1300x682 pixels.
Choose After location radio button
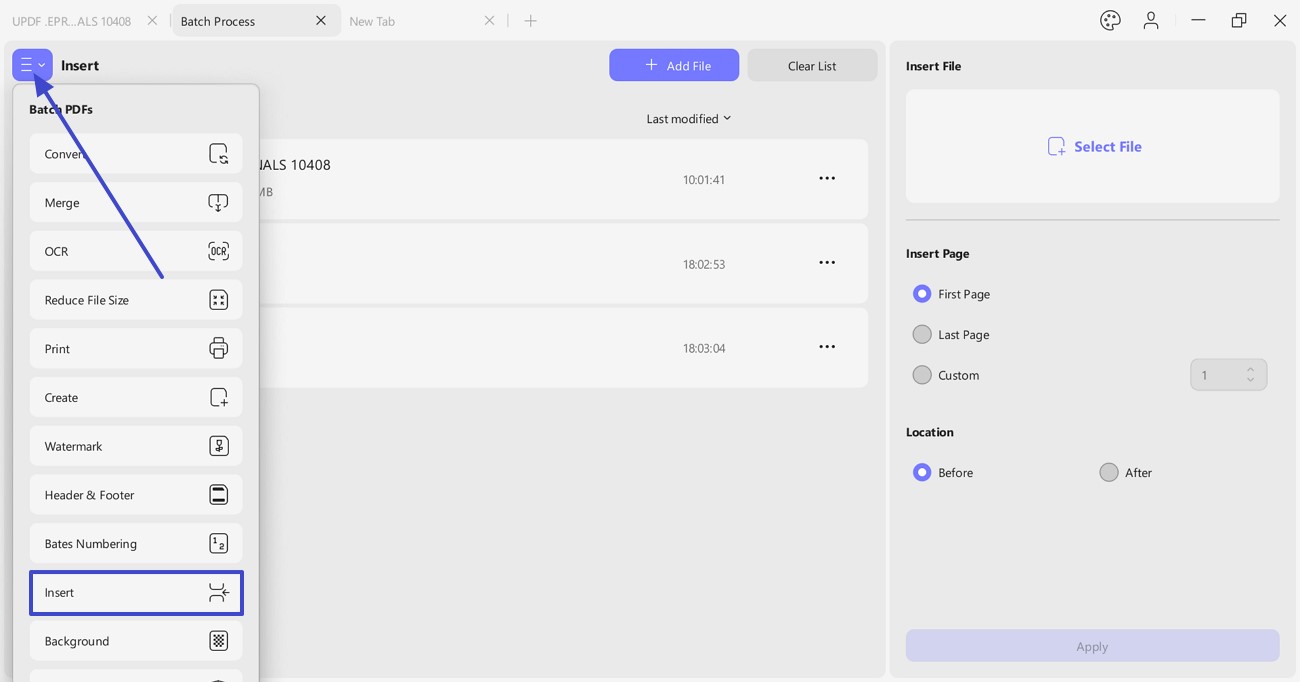point(1108,472)
